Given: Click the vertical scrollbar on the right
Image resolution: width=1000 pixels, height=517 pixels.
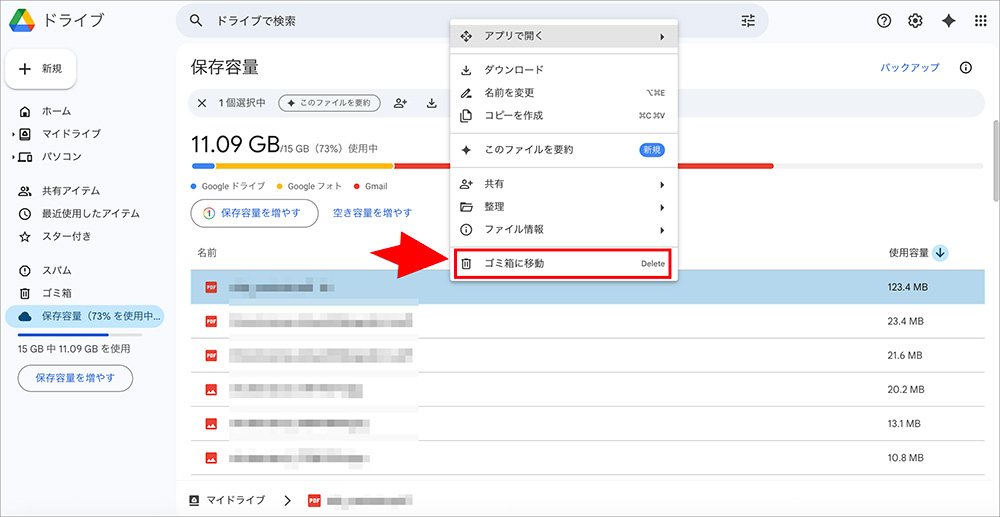Looking at the screenshot, I should (x=997, y=161).
